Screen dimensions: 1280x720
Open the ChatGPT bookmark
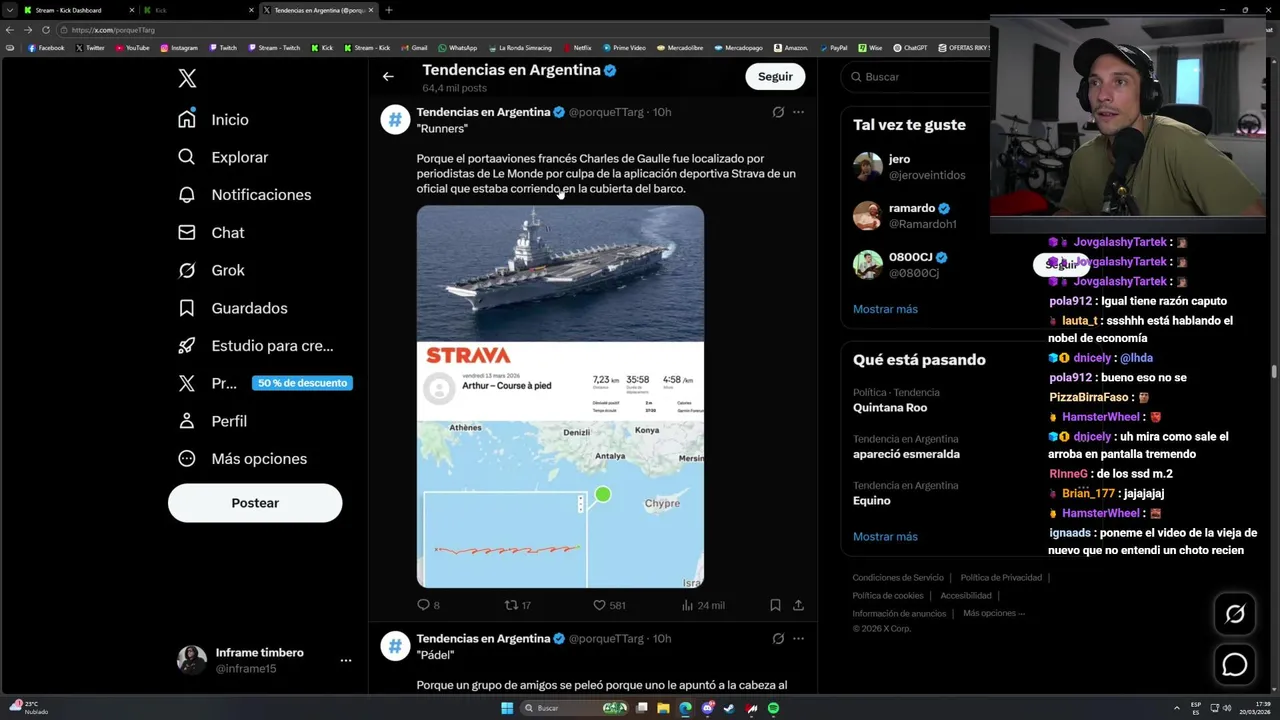point(910,48)
